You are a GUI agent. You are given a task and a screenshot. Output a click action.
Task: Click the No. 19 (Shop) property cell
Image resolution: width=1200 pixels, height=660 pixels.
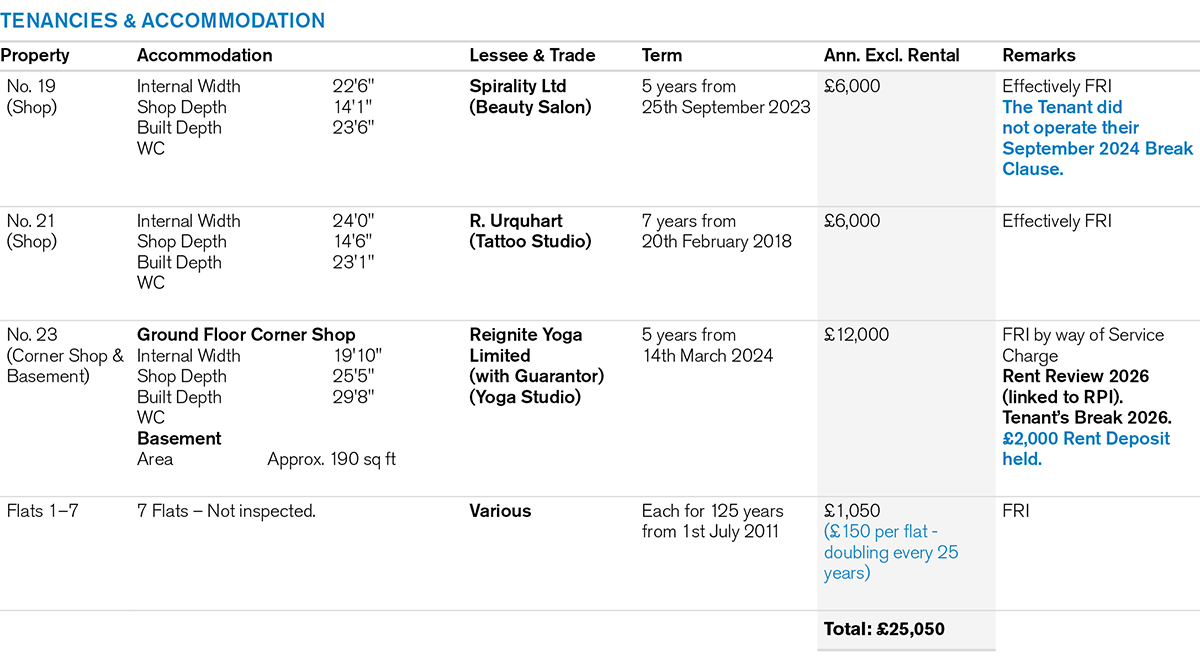[32, 97]
